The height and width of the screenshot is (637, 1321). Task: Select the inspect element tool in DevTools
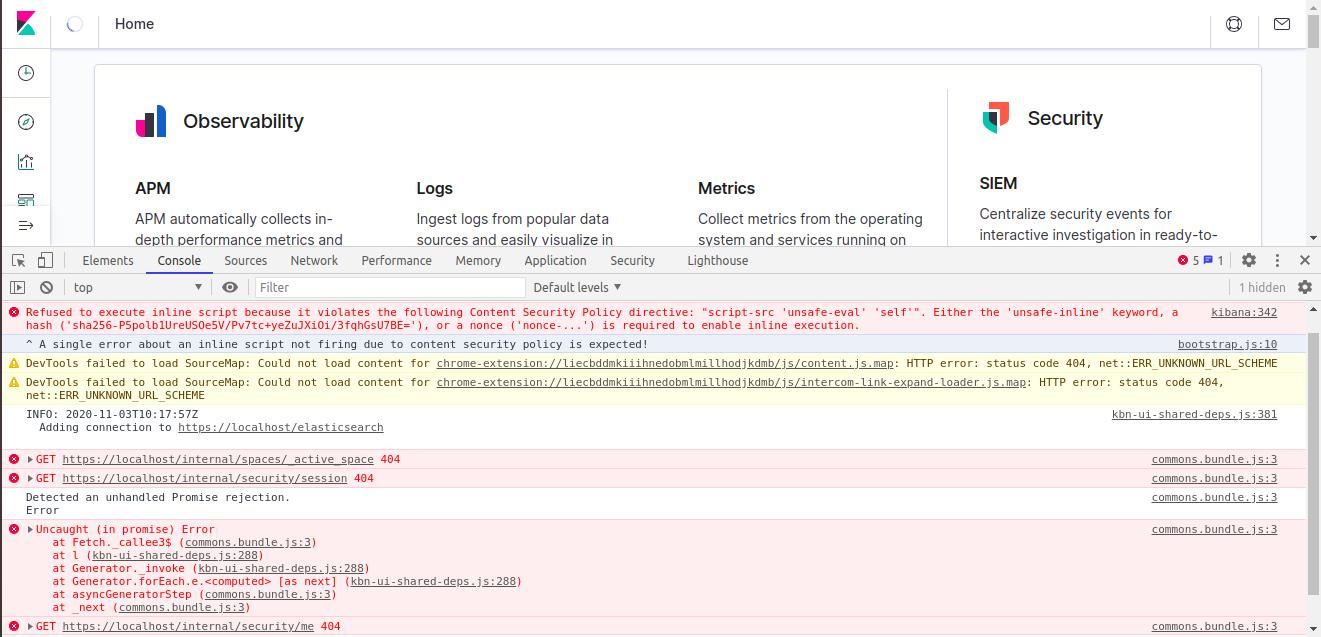coord(16,260)
